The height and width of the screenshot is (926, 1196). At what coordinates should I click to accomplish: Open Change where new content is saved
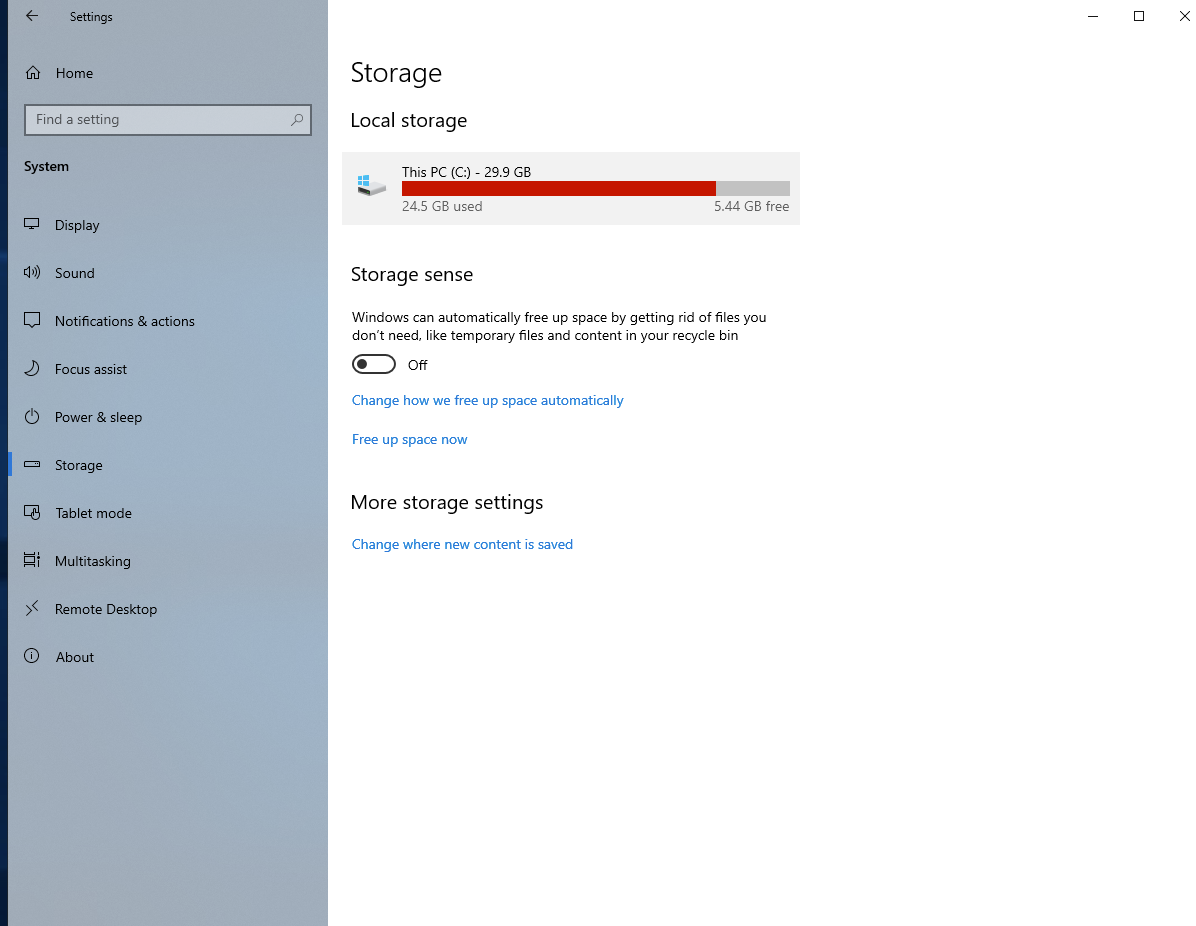(462, 545)
